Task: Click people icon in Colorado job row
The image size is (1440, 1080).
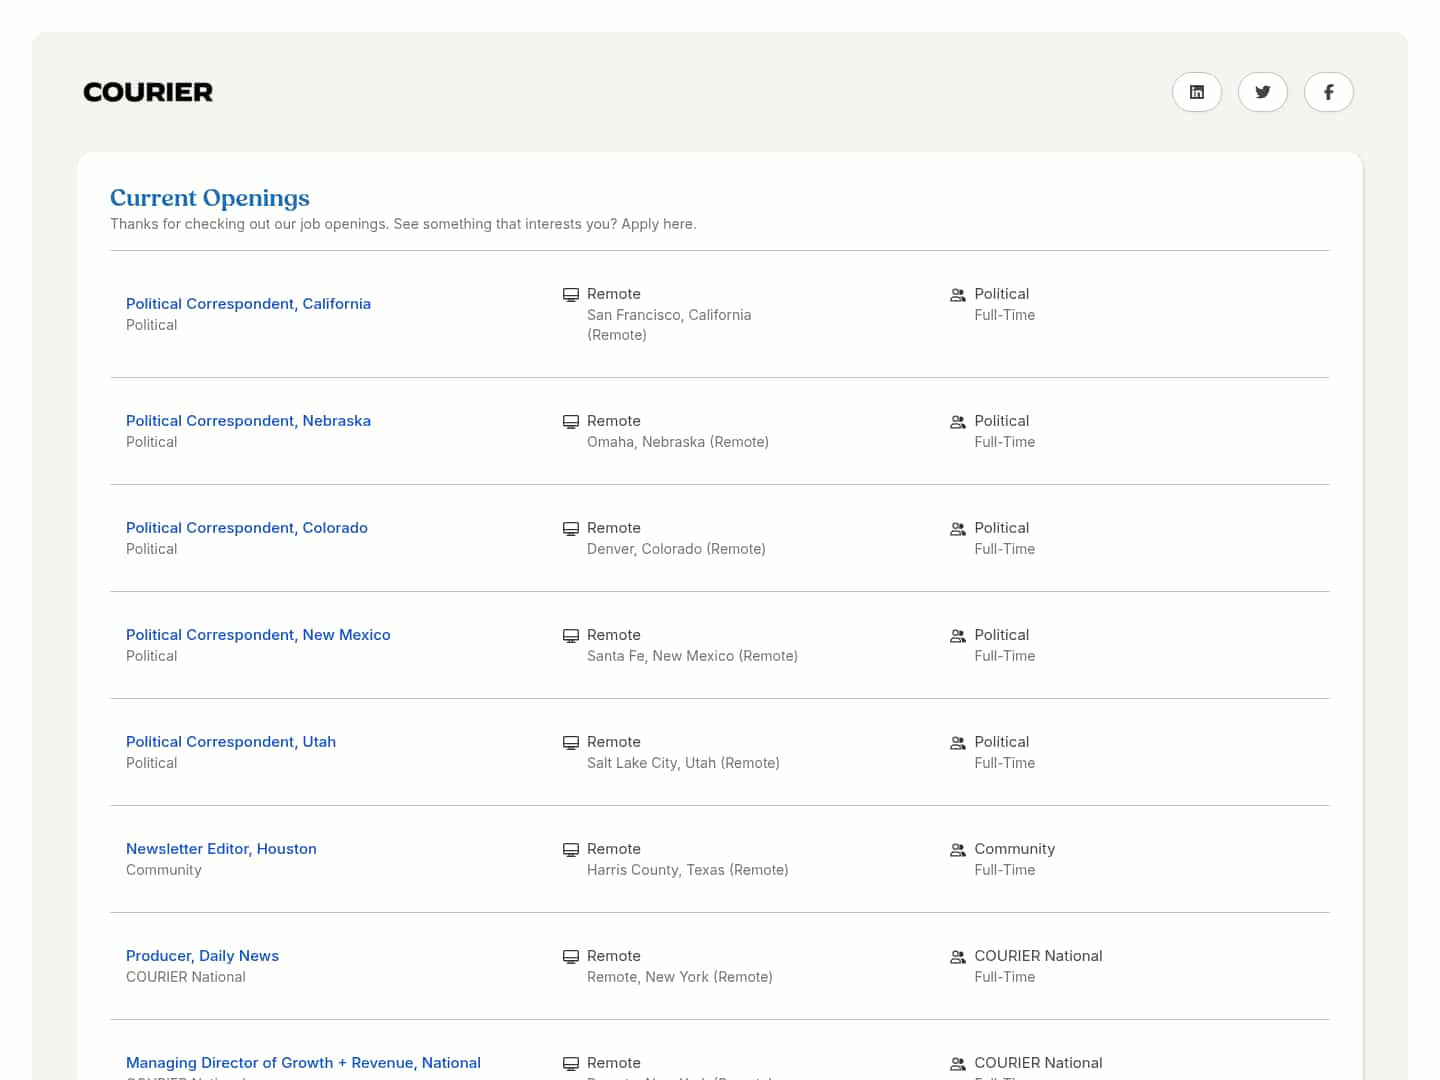Action: 957,529
